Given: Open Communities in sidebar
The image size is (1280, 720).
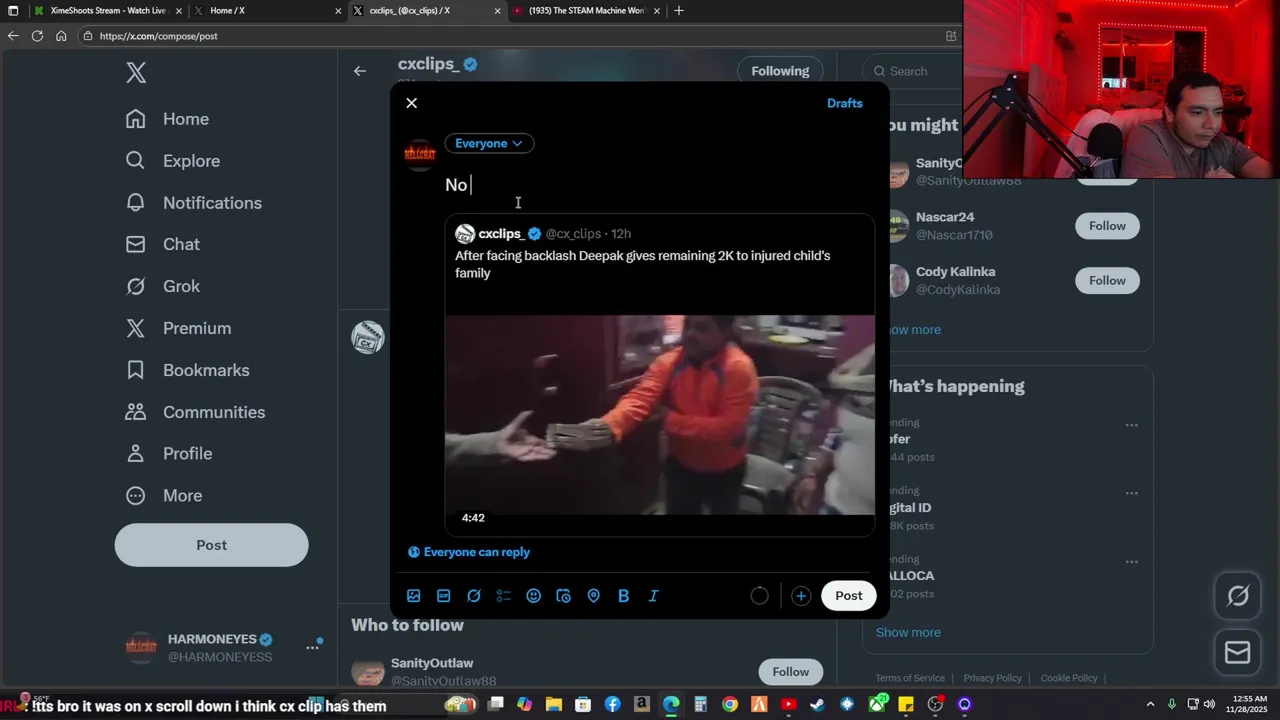Looking at the screenshot, I should (x=196, y=412).
